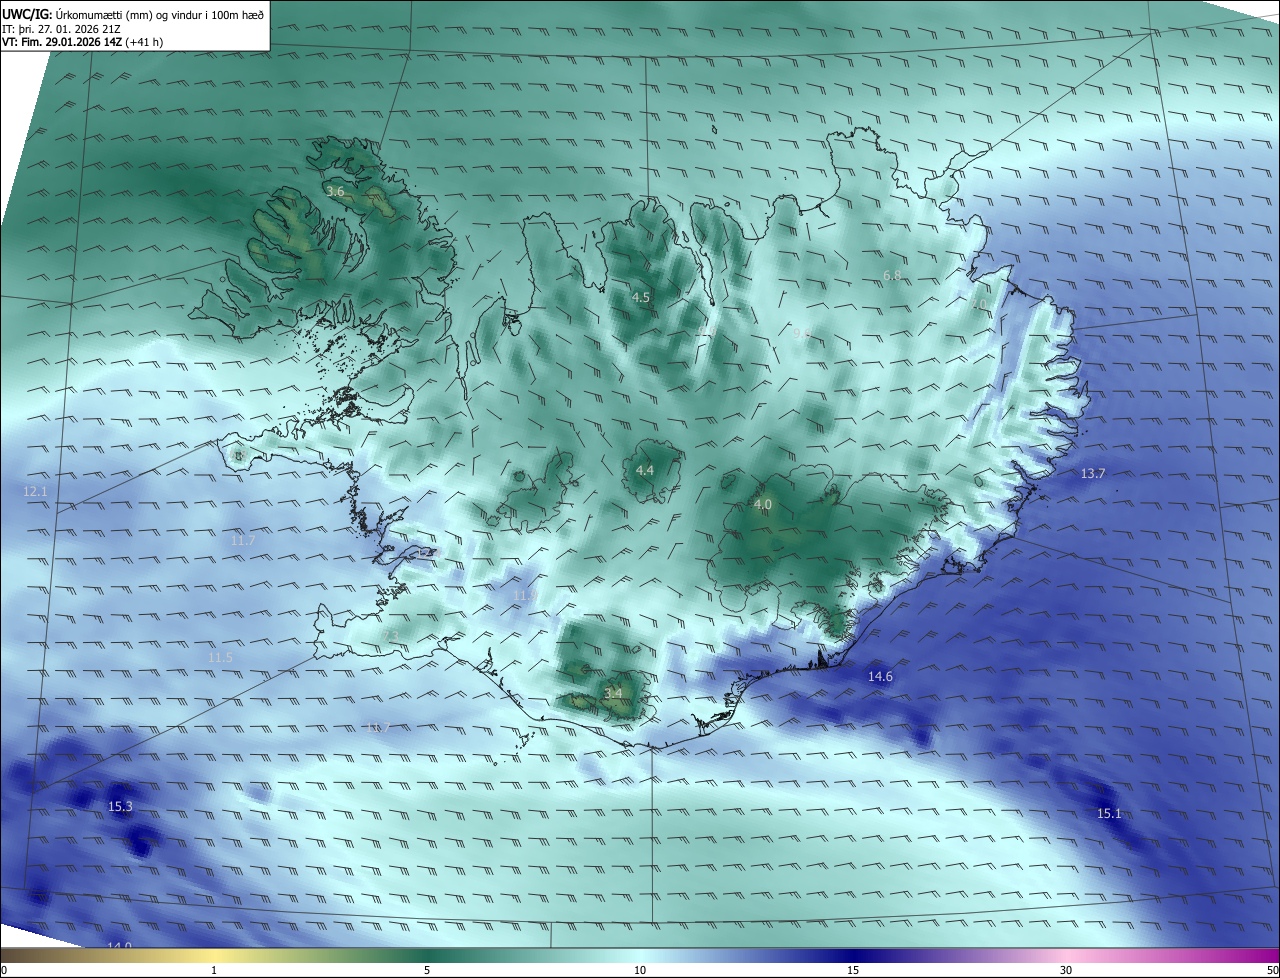Click the '9.6' value on the map
The width and height of the screenshot is (1280, 978).
pyautogui.click(x=801, y=333)
